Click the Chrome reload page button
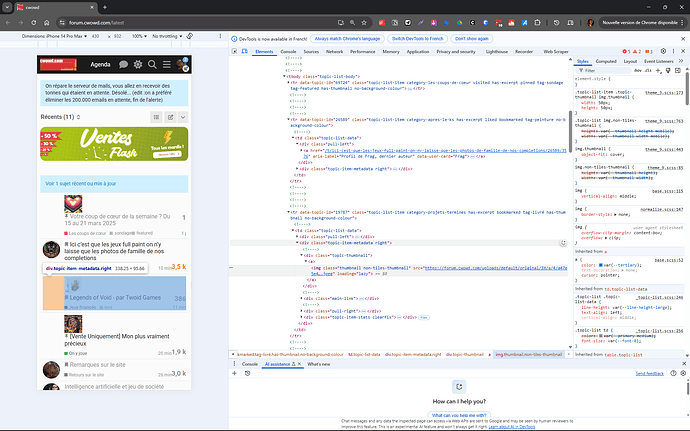Image resolution: width=690 pixels, height=431 pixels. 33,22
